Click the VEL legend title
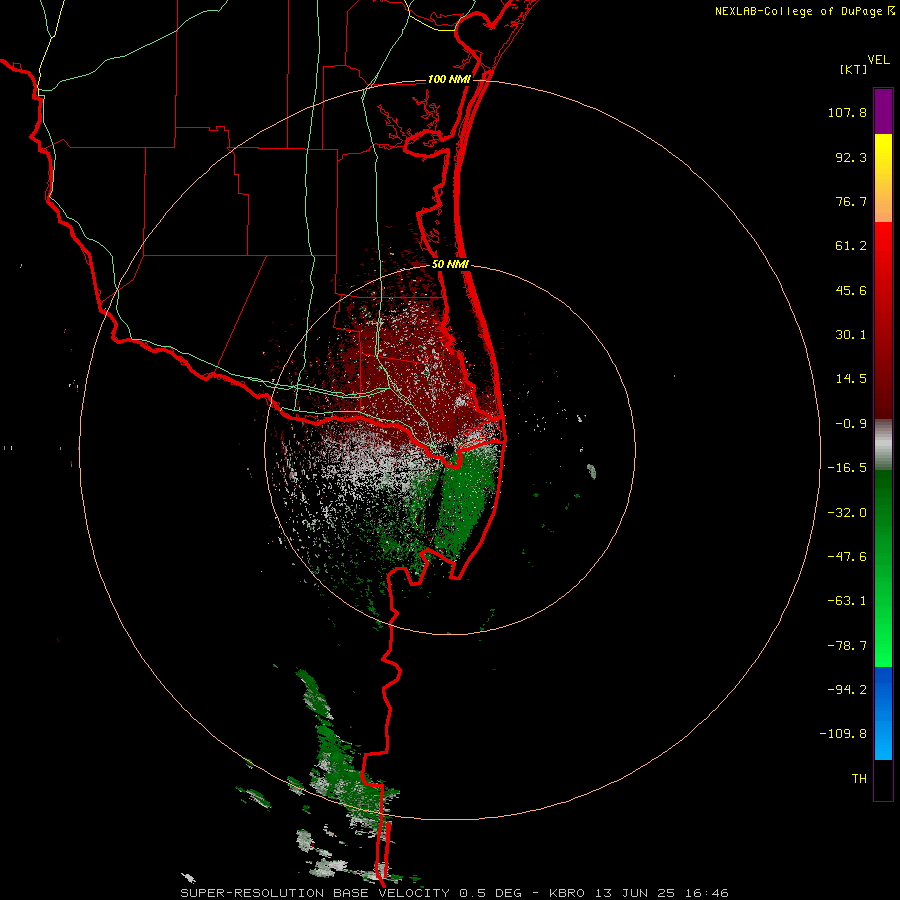900x900 pixels. pyautogui.click(x=878, y=60)
